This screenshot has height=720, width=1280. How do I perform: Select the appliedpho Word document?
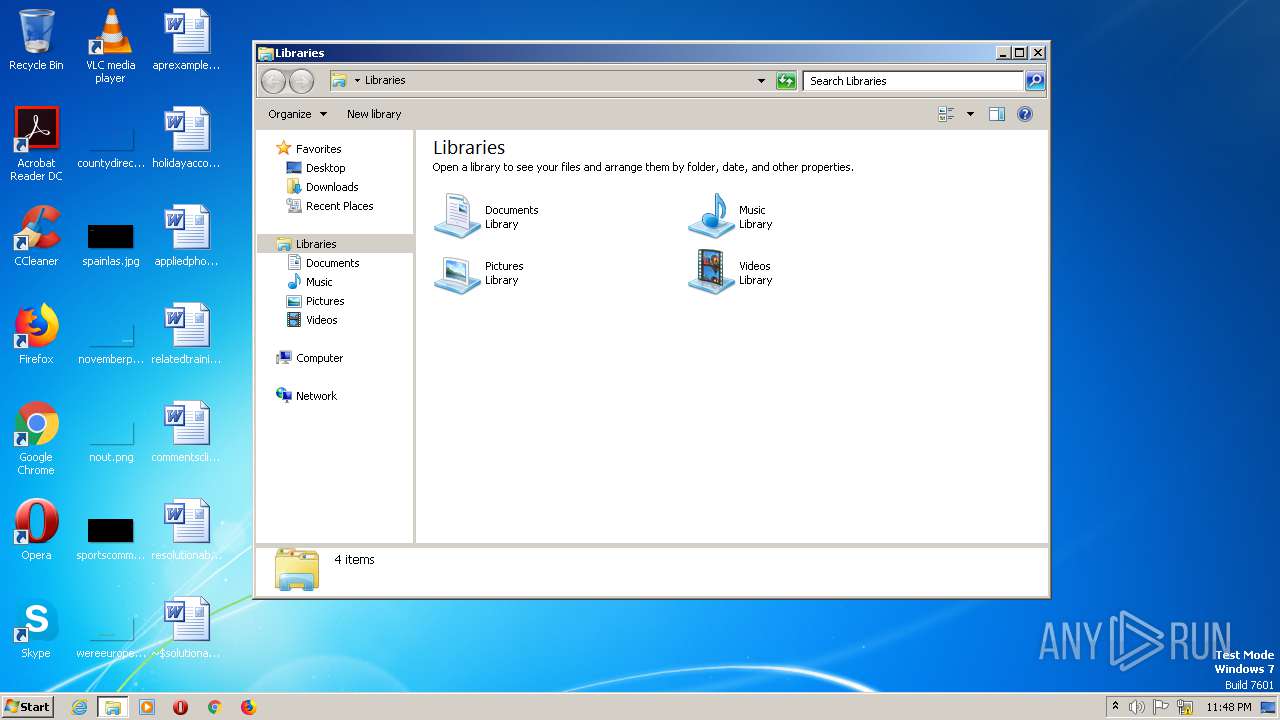point(186,236)
